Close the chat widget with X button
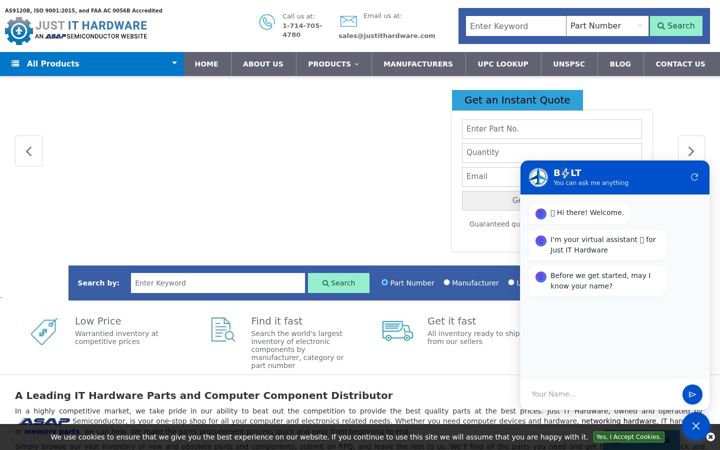The height and width of the screenshot is (450, 720). [x=696, y=426]
